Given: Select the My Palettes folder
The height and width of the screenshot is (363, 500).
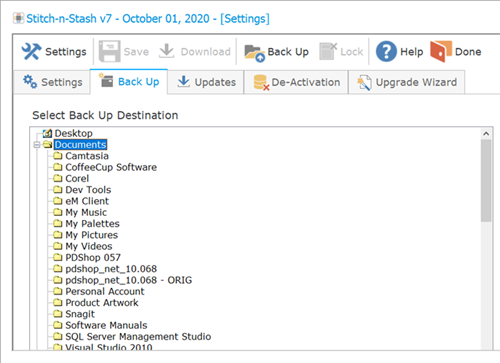Looking at the screenshot, I should pyautogui.click(x=92, y=224).
